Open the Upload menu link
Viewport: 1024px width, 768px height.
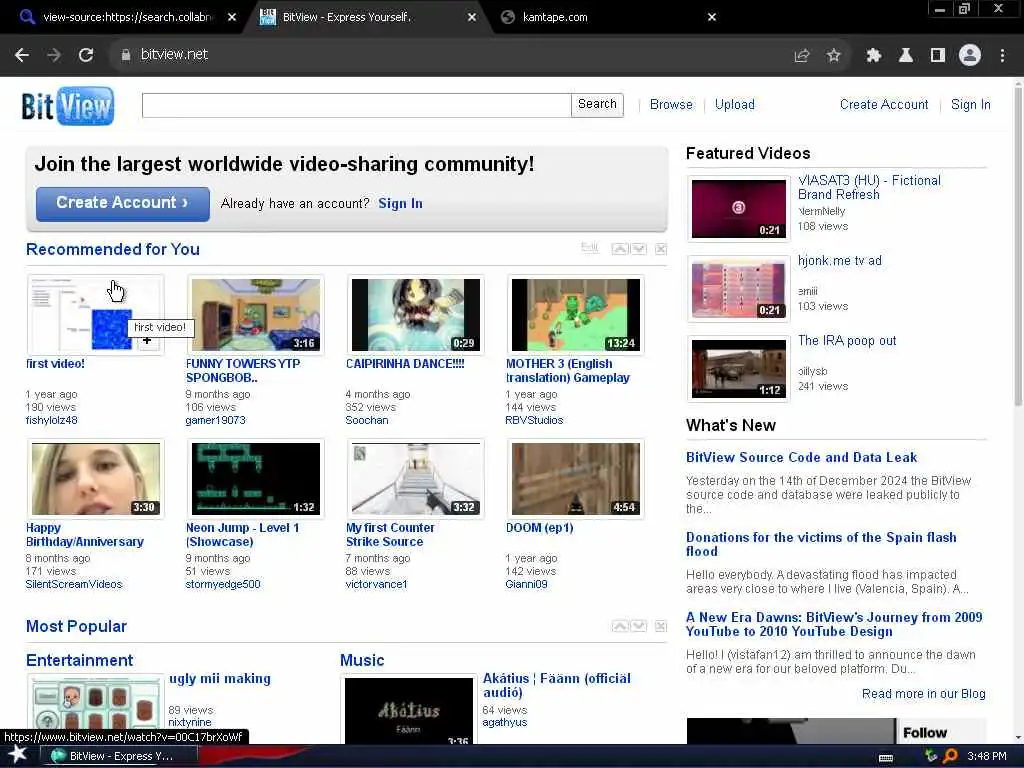coord(735,104)
